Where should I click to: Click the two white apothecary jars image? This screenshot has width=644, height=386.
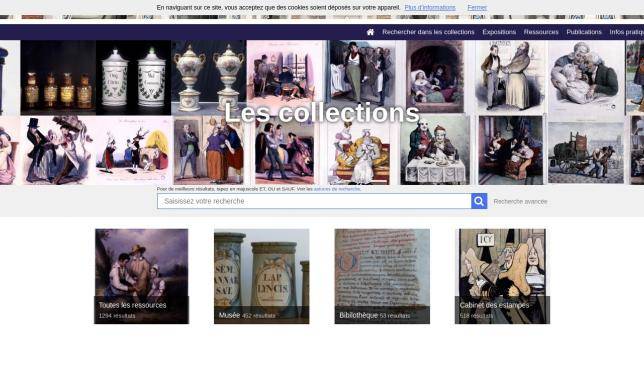click(133, 78)
